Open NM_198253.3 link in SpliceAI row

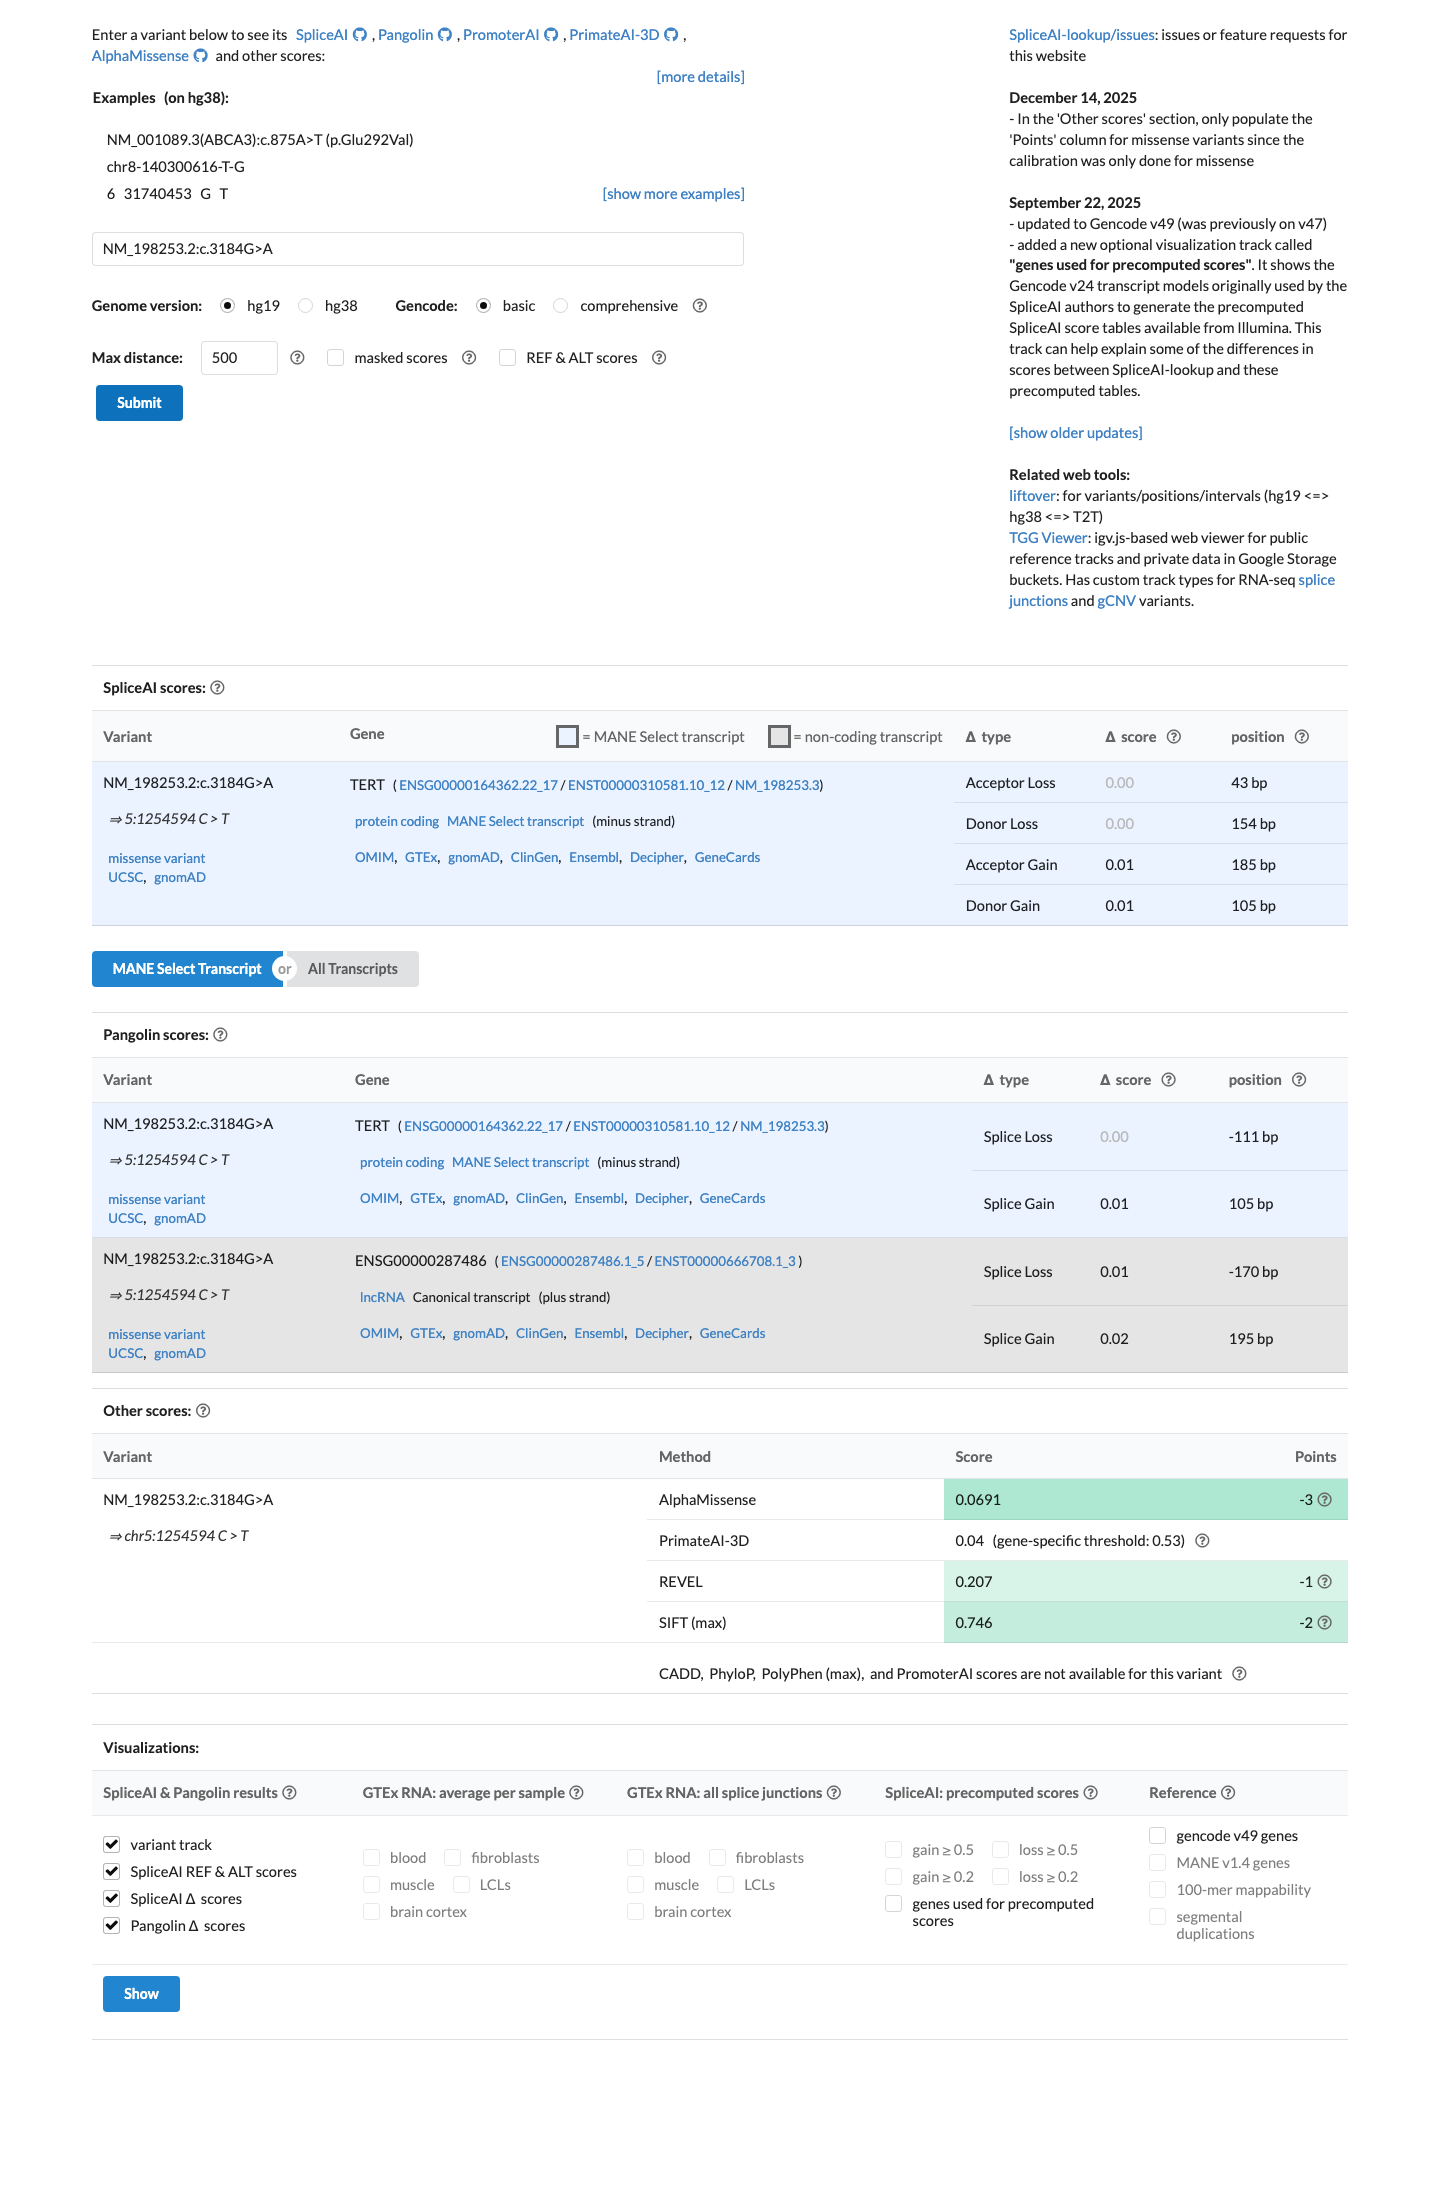[777, 786]
